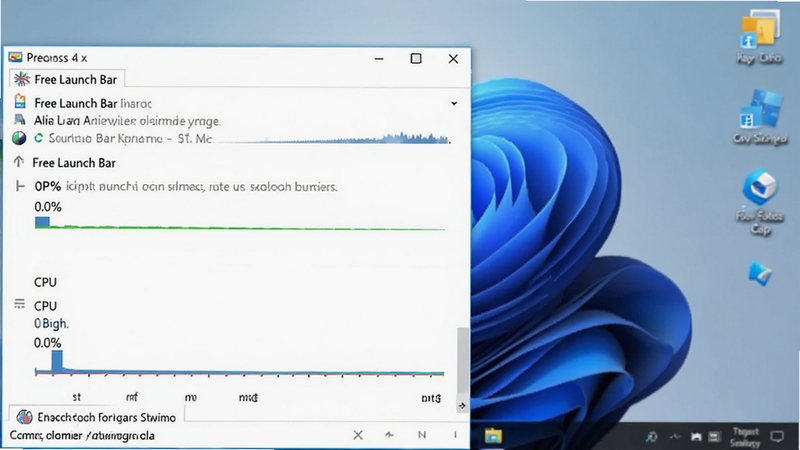
Task: Click the up arrow icon in the bottom bar
Action: tap(389, 435)
